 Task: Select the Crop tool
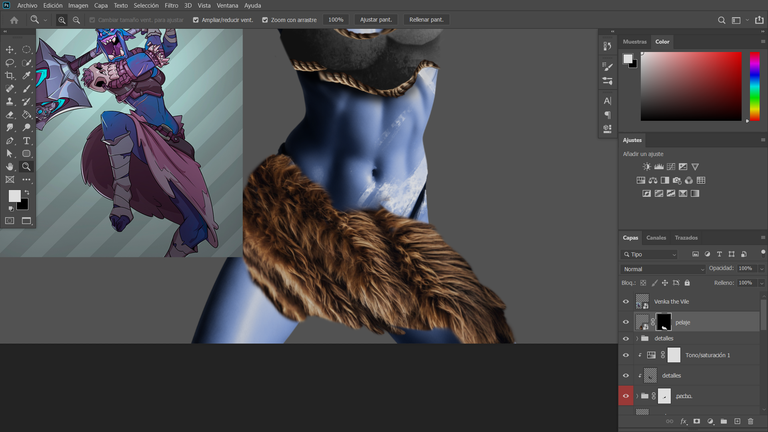(x=10, y=75)
